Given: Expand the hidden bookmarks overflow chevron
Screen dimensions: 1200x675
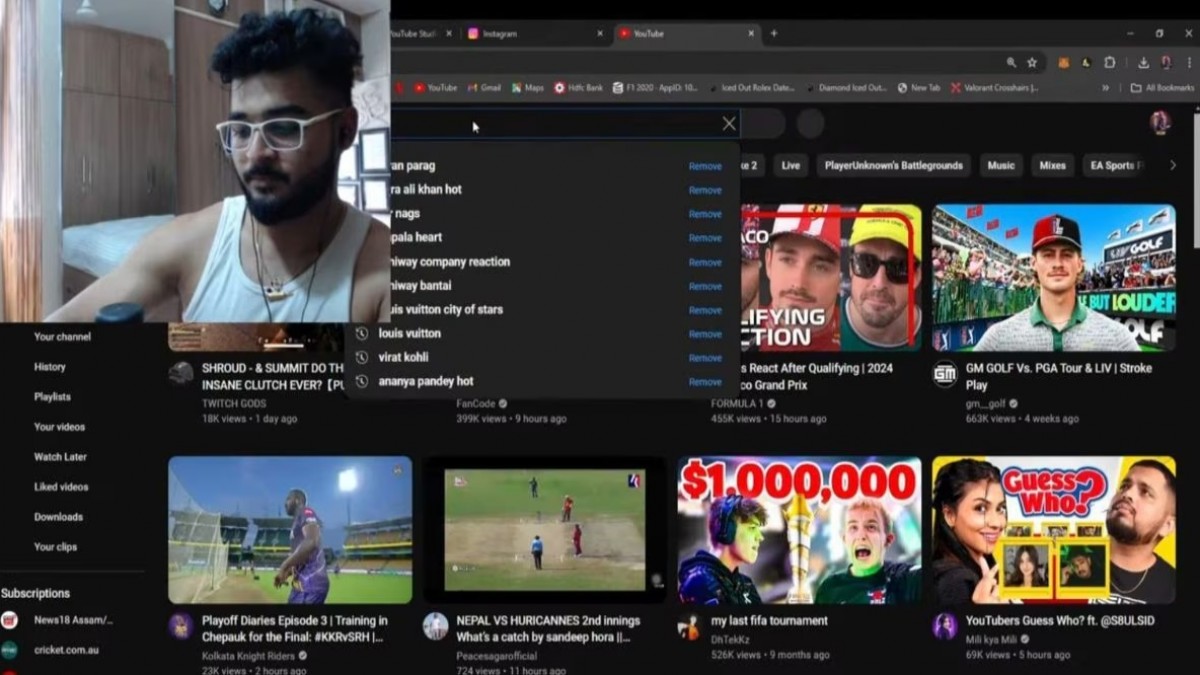Looking at the screenshot, I should click(x=1105, y=88).
